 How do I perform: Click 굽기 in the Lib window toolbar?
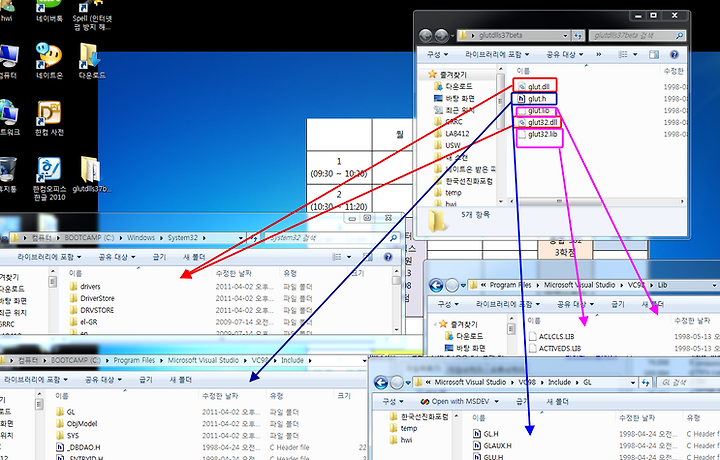[618, 304]
